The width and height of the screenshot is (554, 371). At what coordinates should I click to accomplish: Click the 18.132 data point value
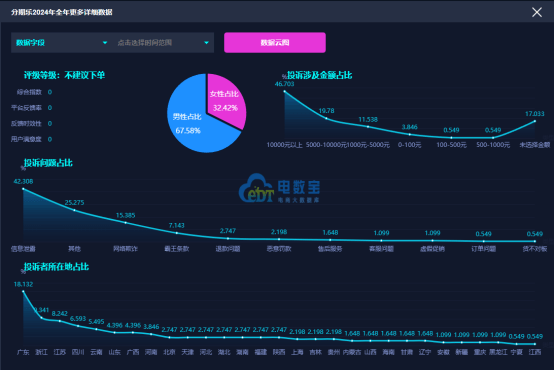tap(23, 284)
